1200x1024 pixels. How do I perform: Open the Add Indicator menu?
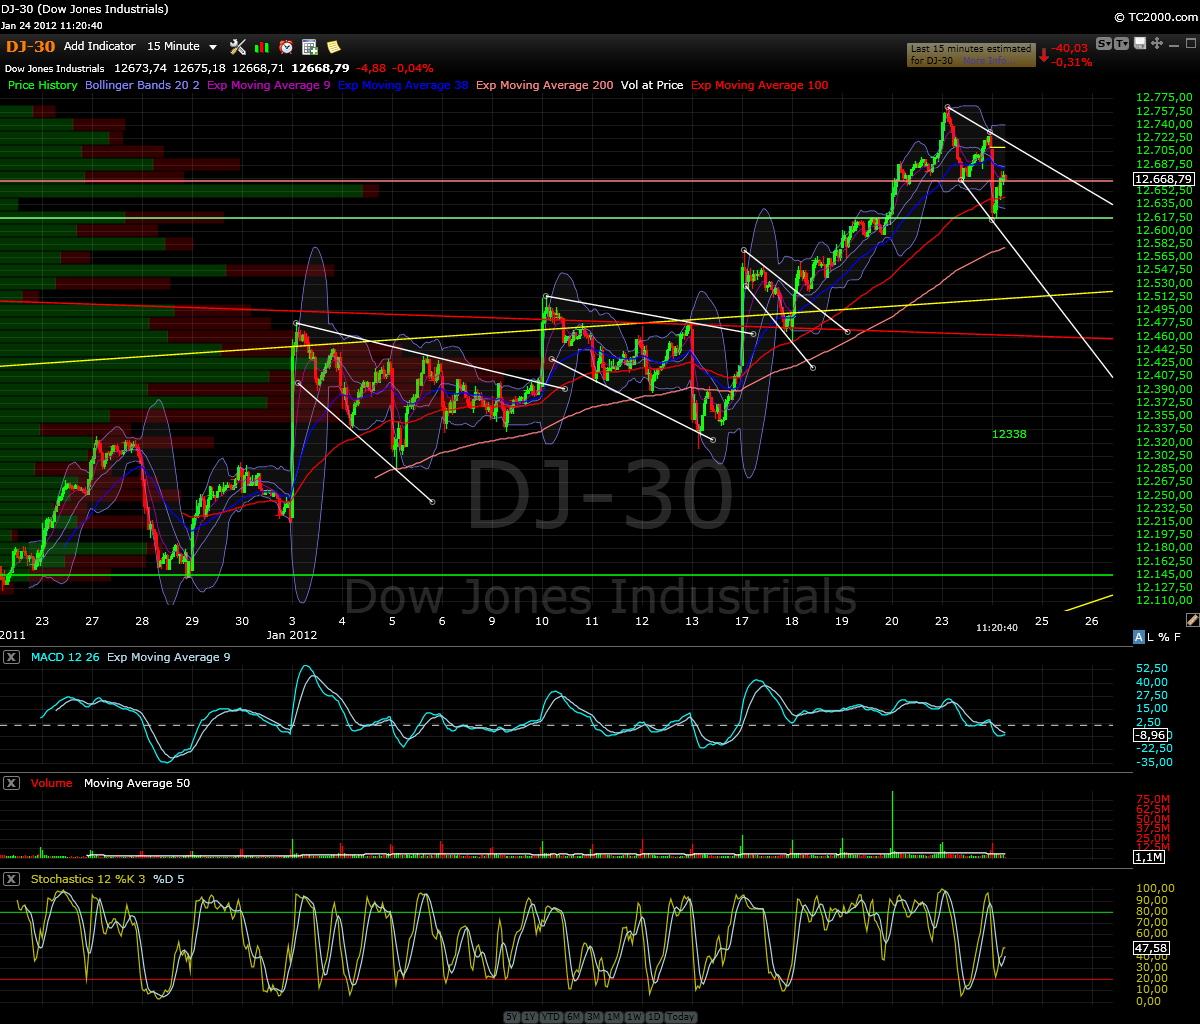point(99,46)
